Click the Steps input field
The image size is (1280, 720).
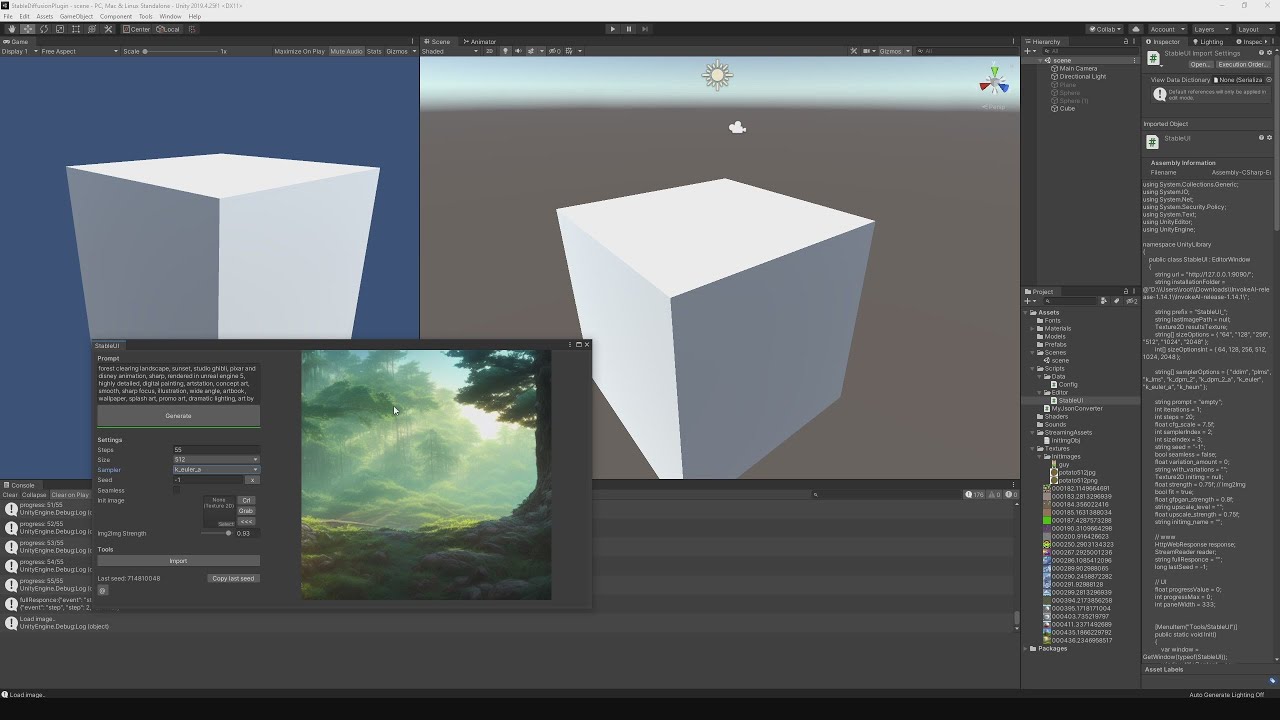(x=216, y=450)
